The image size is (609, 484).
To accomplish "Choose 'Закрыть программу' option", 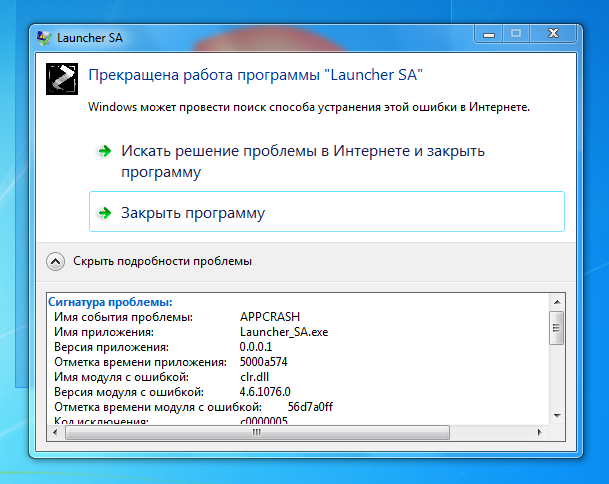I will tap(327, 212).
